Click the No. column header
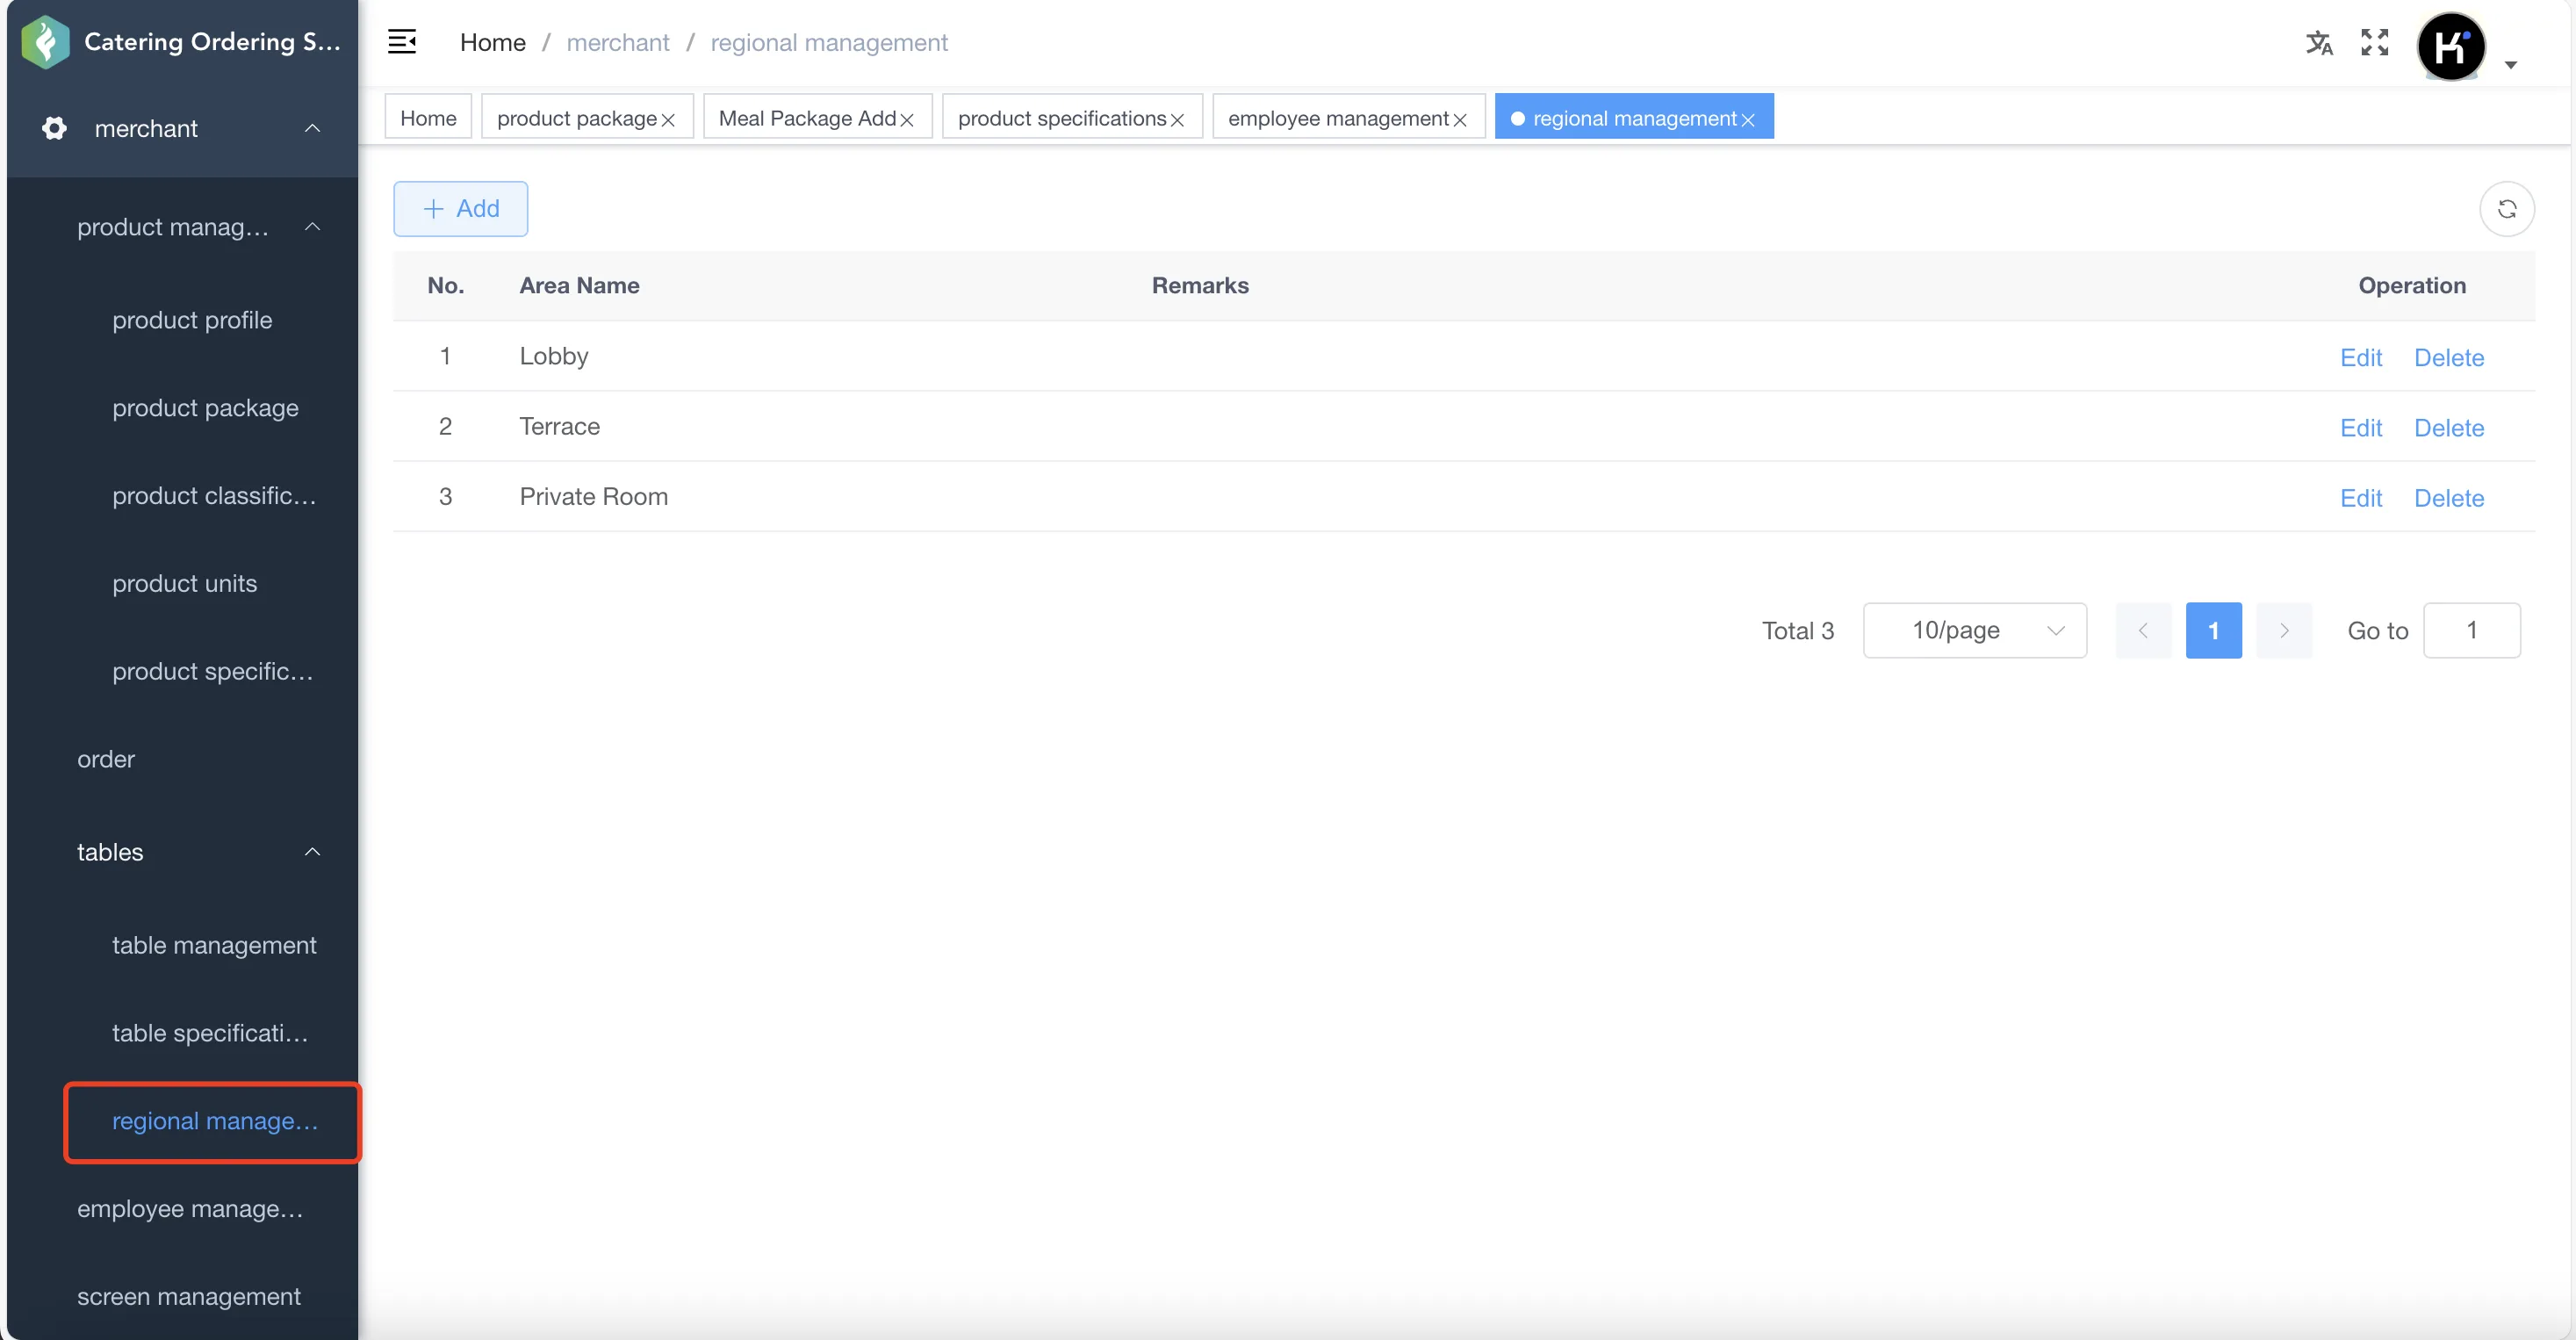2576x1340 pixels. [445, 285]
